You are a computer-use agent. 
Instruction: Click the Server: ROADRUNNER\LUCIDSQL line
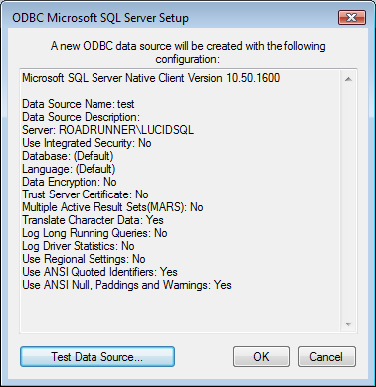108,130
